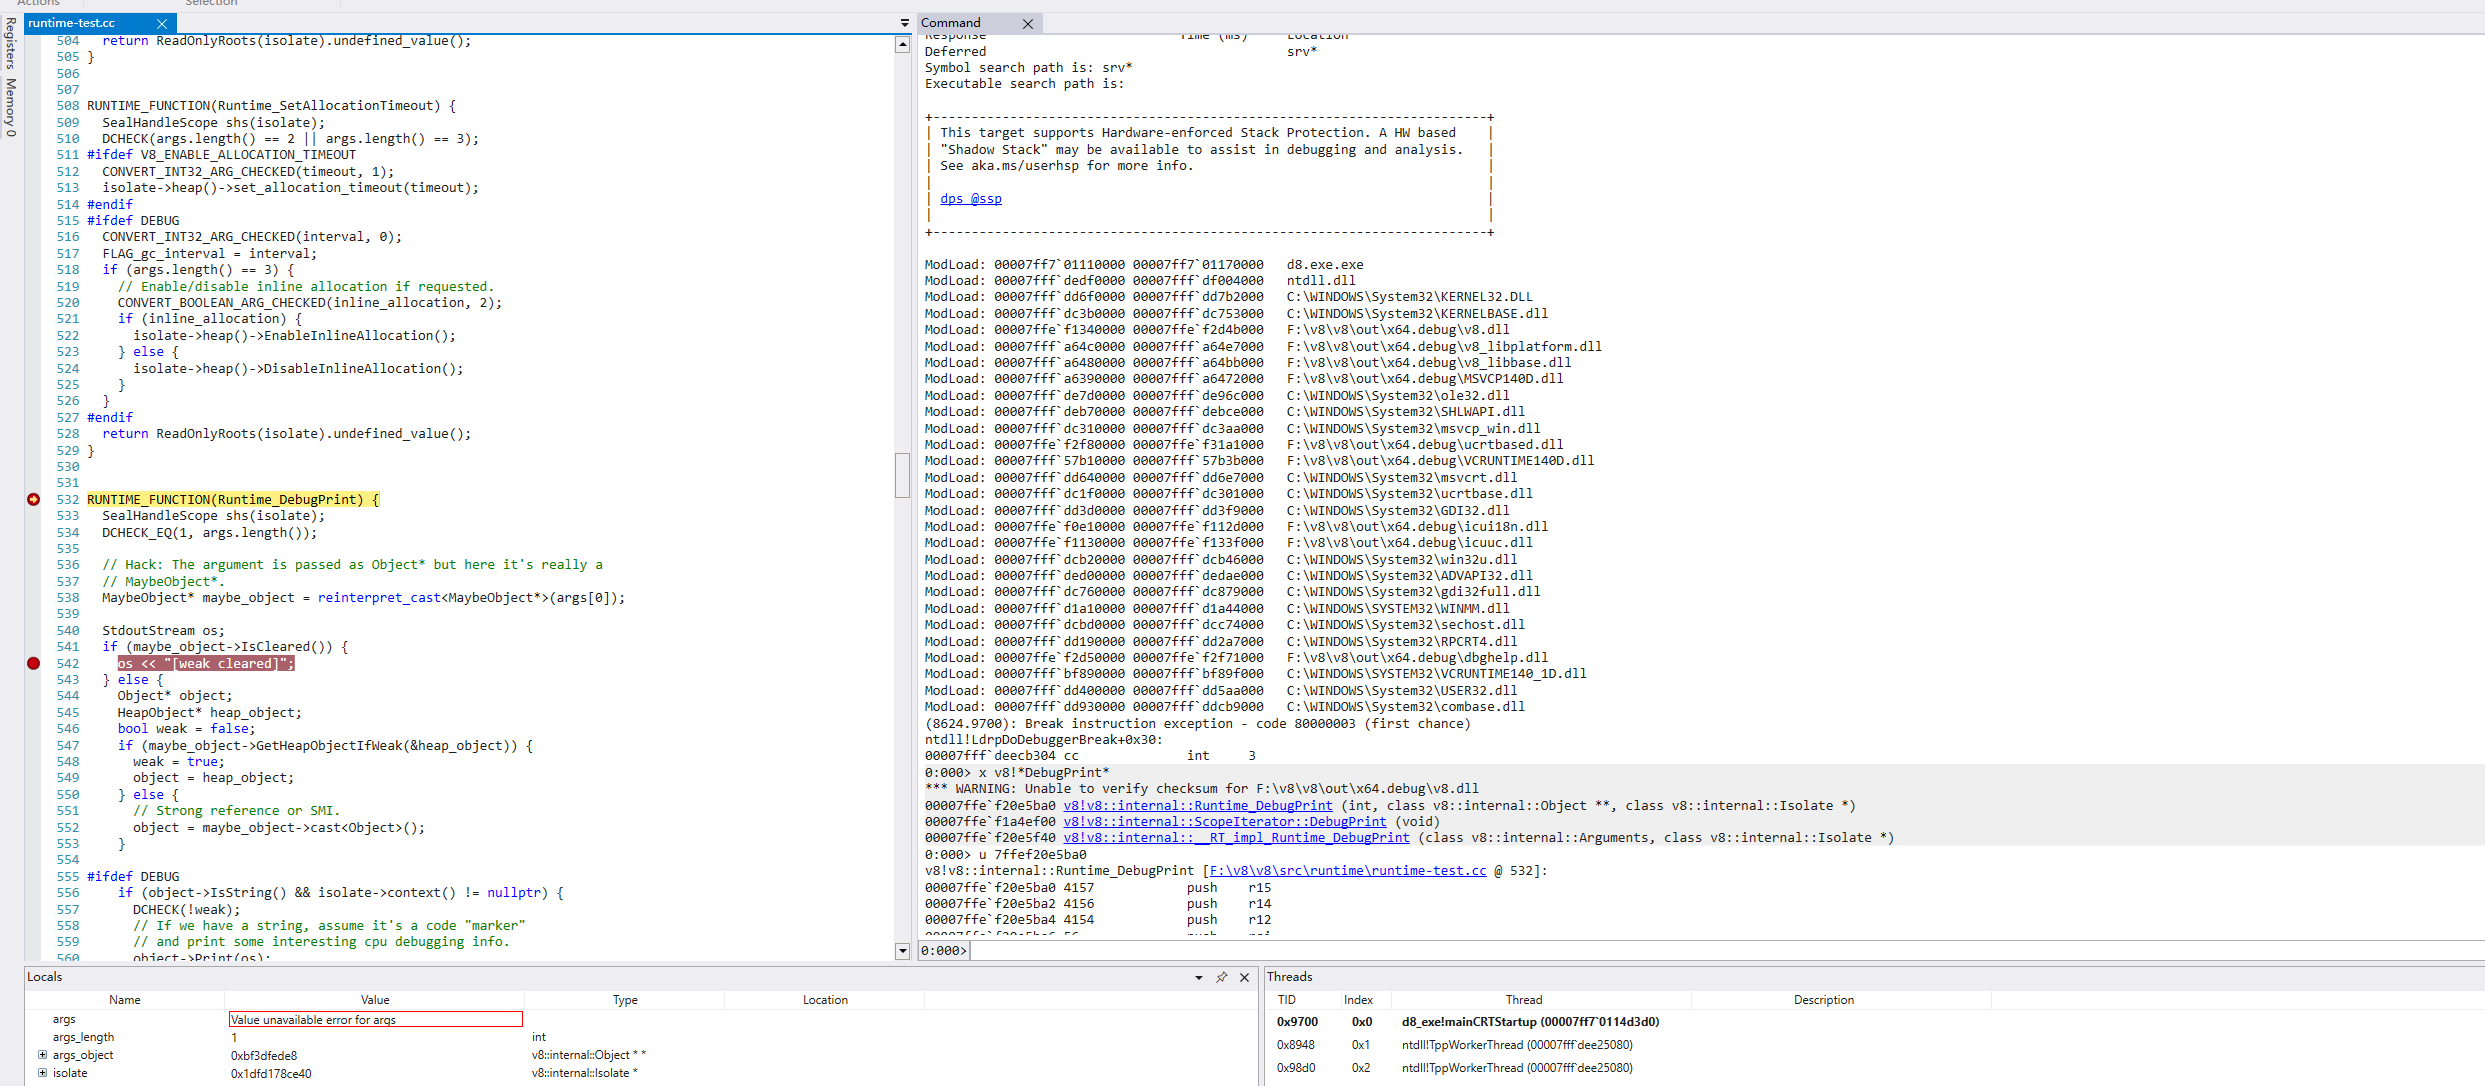Click the breakpoint arrow marker on line 532
2485x1086 pixels.
(33, 499)
